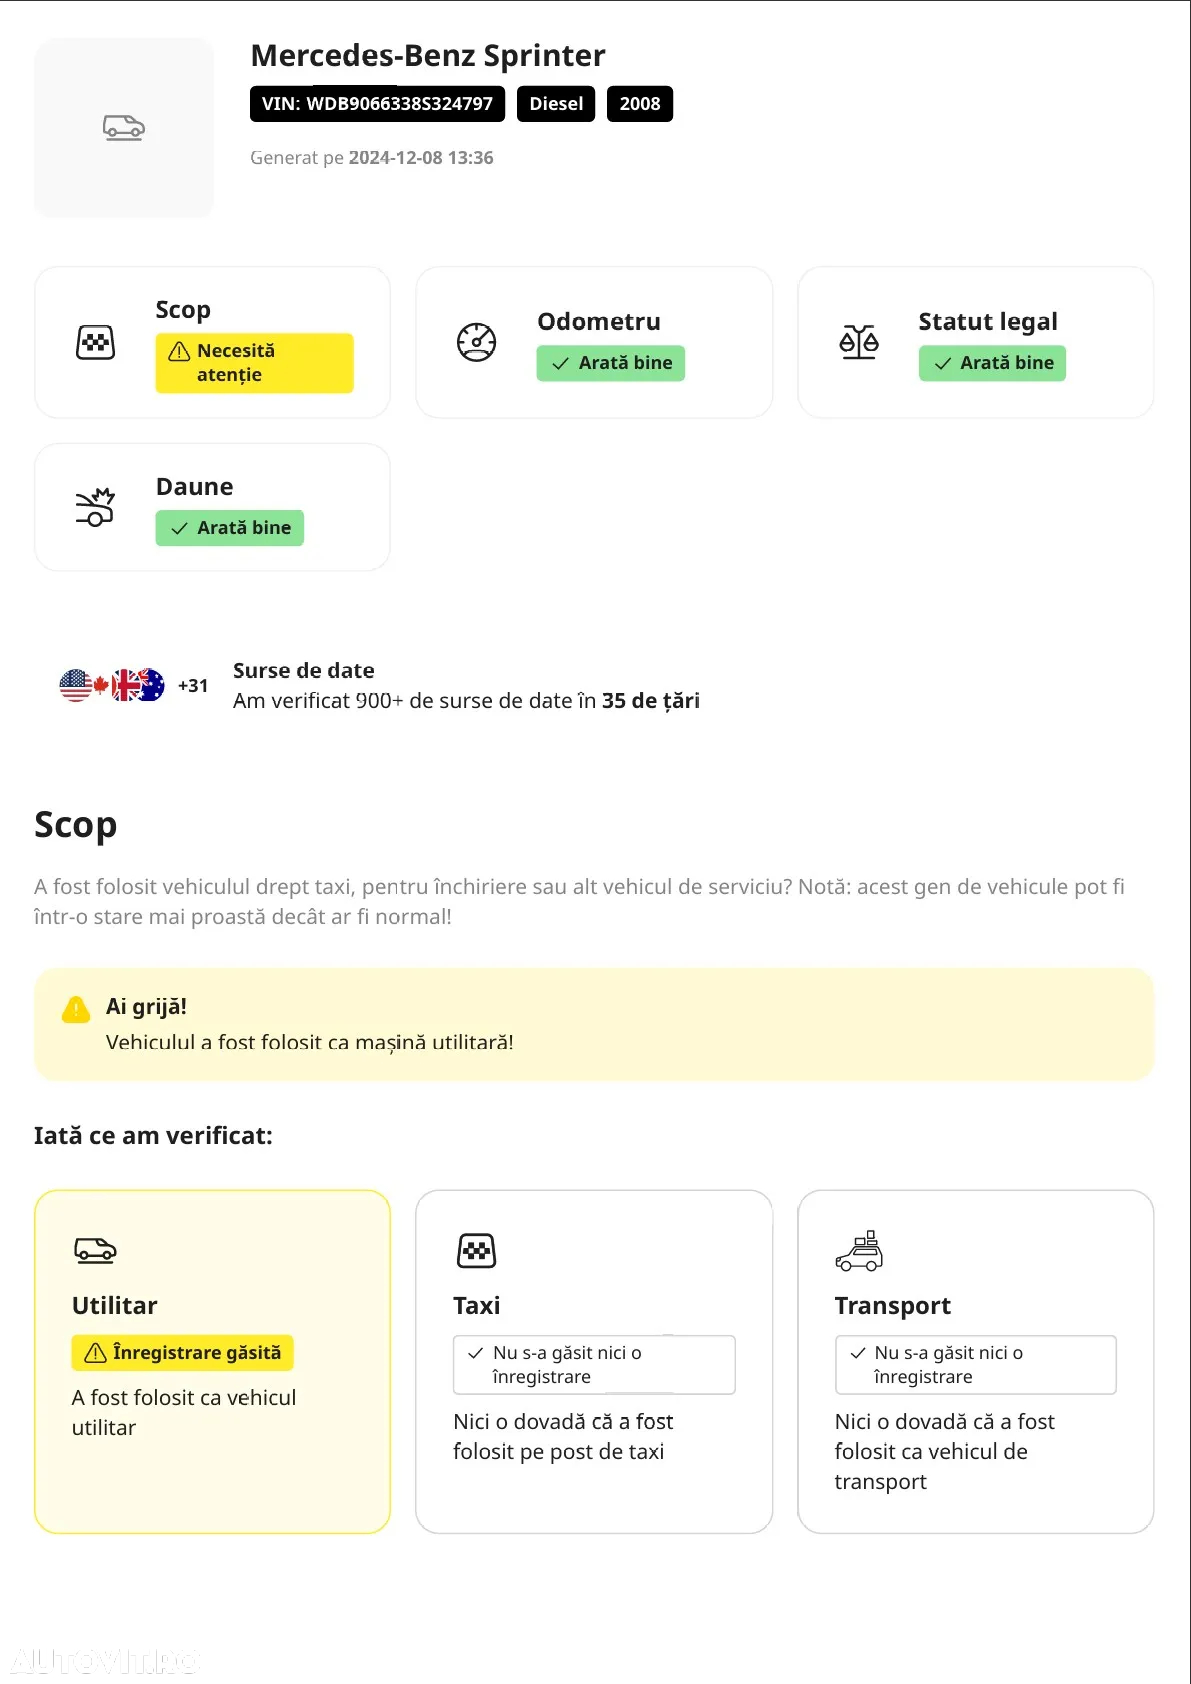Click the no-registration status box in the Taxi card
Screen dimensions: 1191x1684
click(x=594, y=1365)
